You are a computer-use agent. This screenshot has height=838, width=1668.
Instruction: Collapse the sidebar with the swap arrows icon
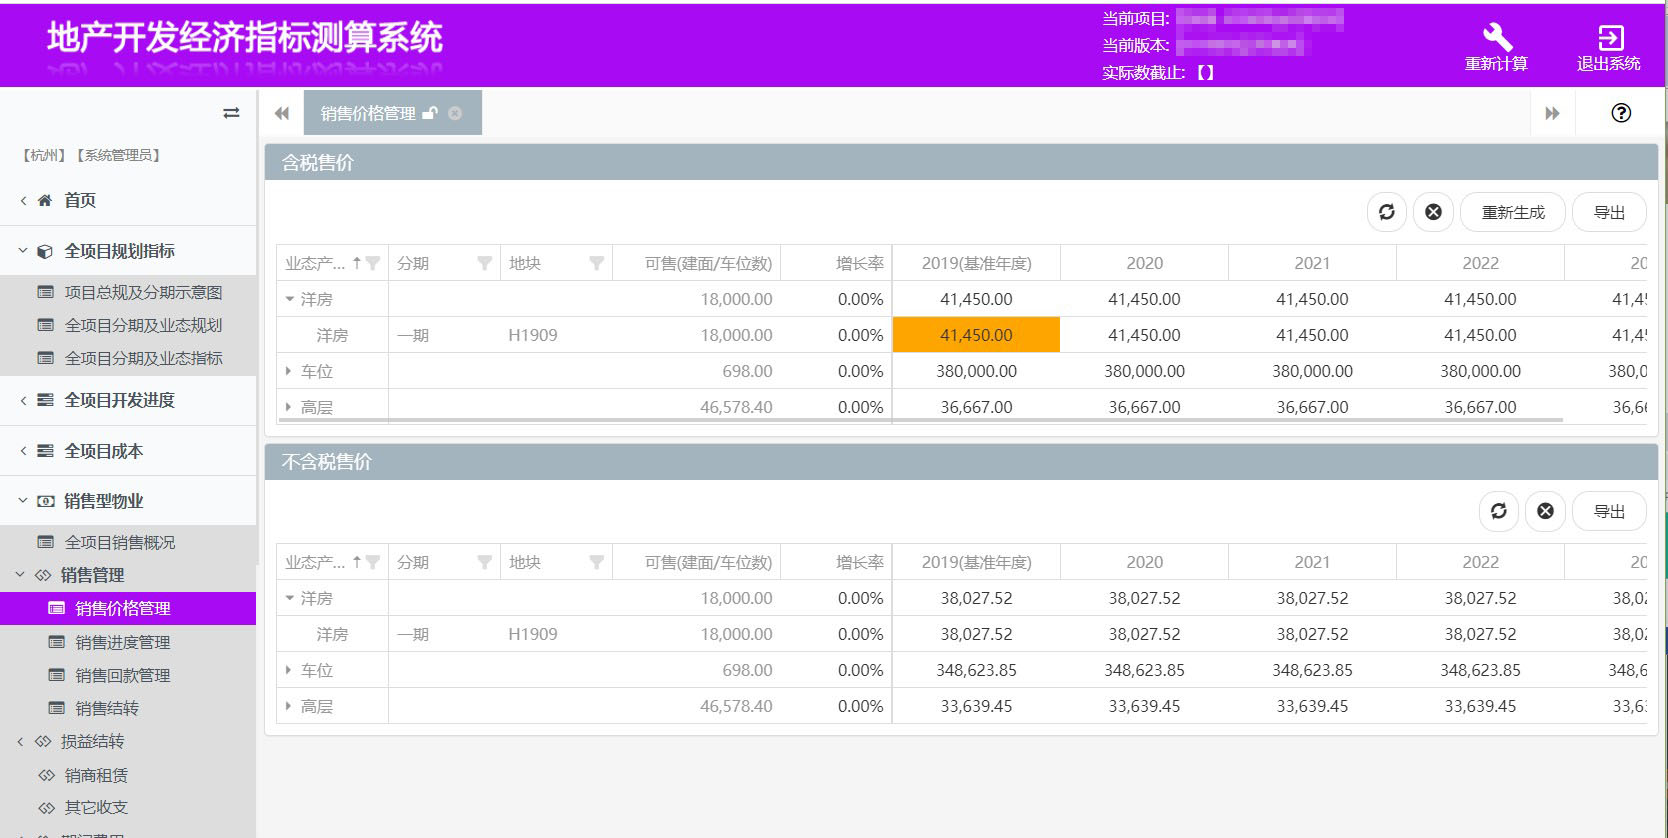(231, 113)
